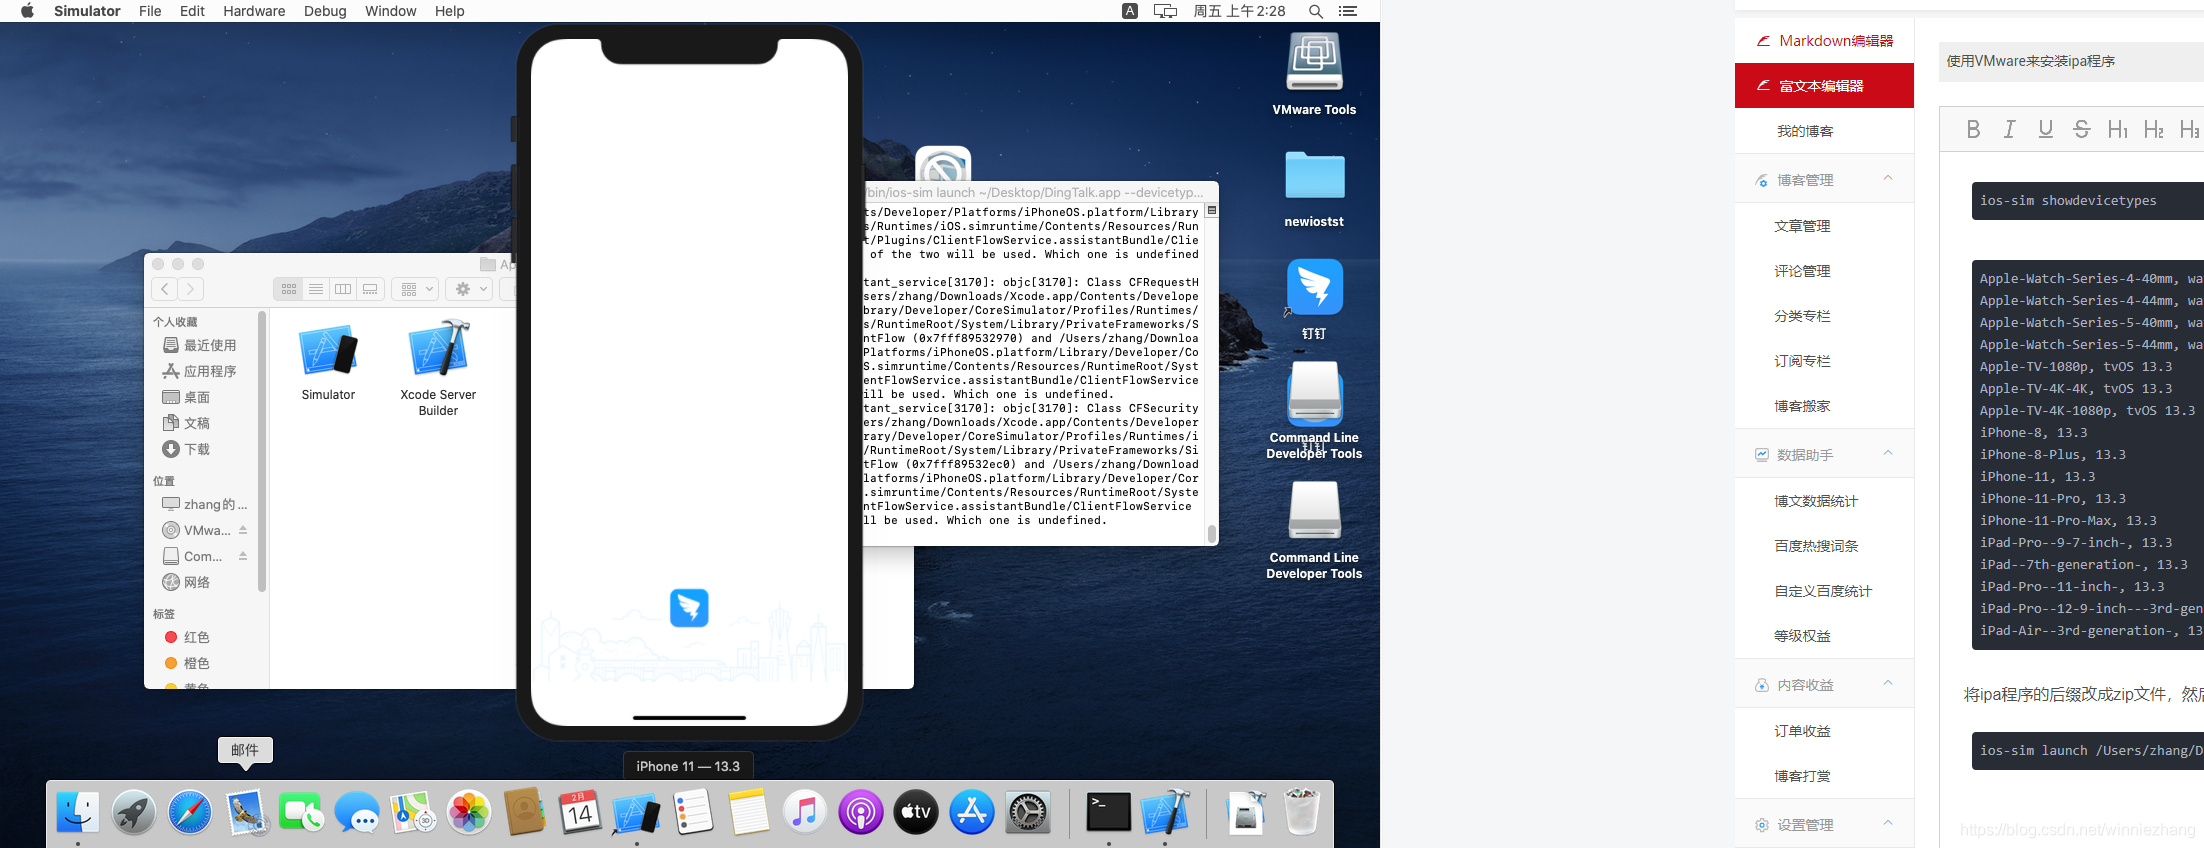Open FaceTime from the dock
The height and width of the screenshot is (848, 2204).
tap(301, 812)
